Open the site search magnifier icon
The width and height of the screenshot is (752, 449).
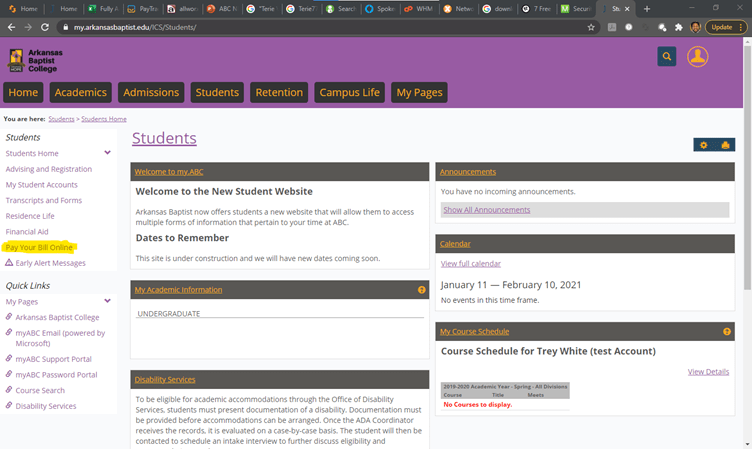point(667,57)
